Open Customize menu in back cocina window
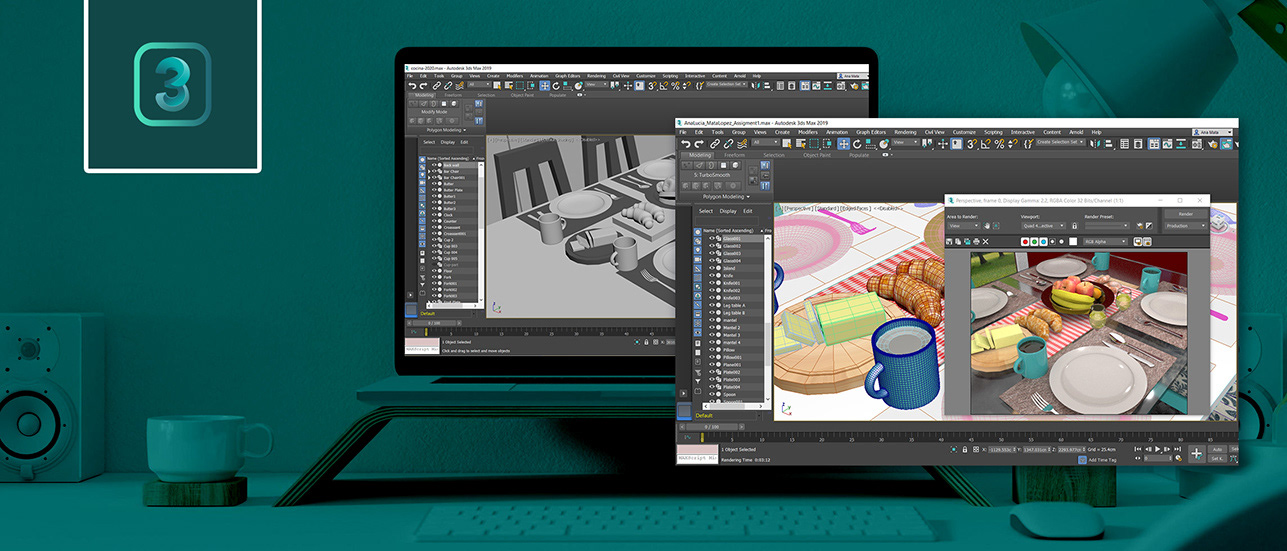The height and width of the screenshot is (551, 1287). point(646,76)
